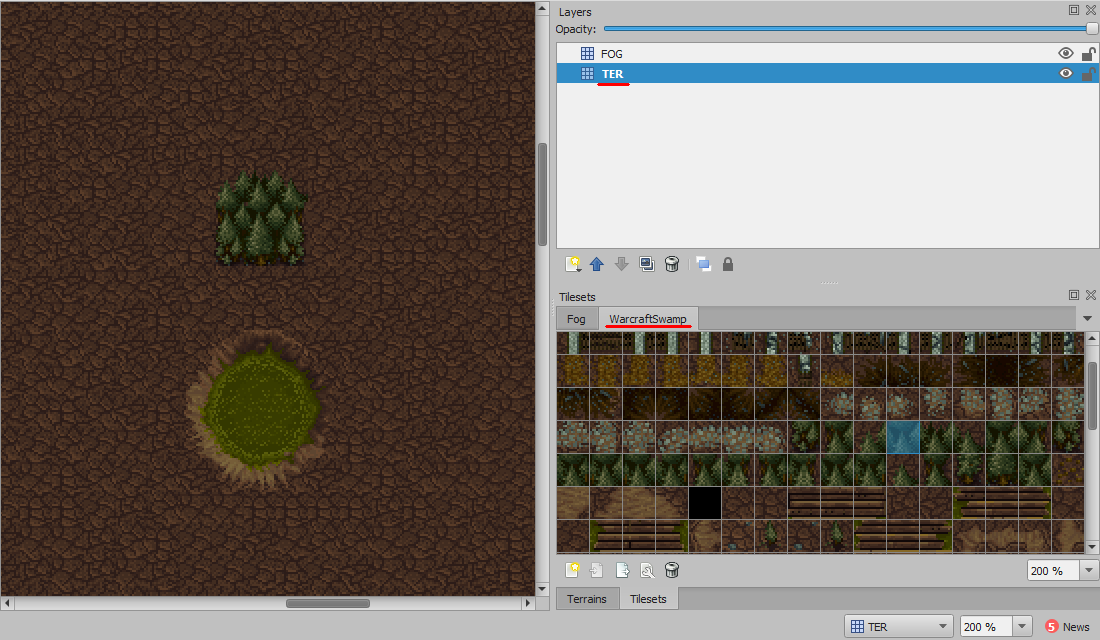Click the map scroll-down arrow button
1100x640 pixels.
(x=542, y=589)
